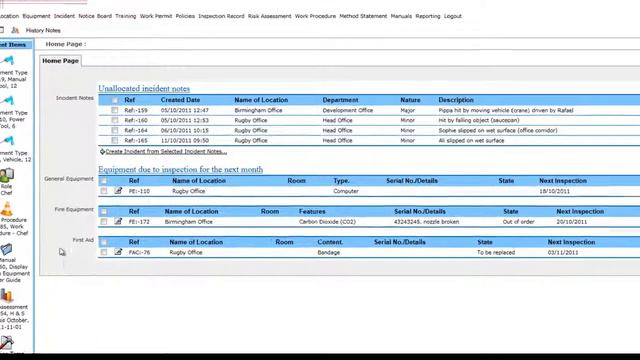Image resolution: width=640 pixels, height=360 pixels.
Task: Sort incidents by Name of Location column
Action: tap(261, 100)
